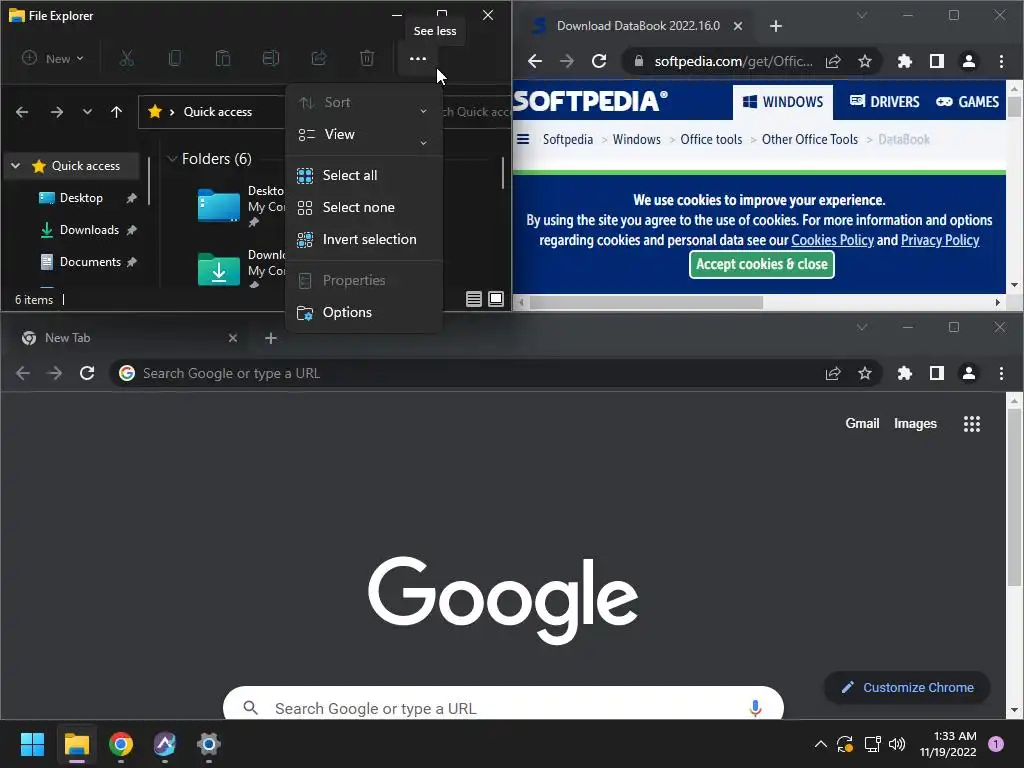Open the Downloads folder thumbnail
The width and height of the screenshot is (1024, 768).
[x=219, y=269]
